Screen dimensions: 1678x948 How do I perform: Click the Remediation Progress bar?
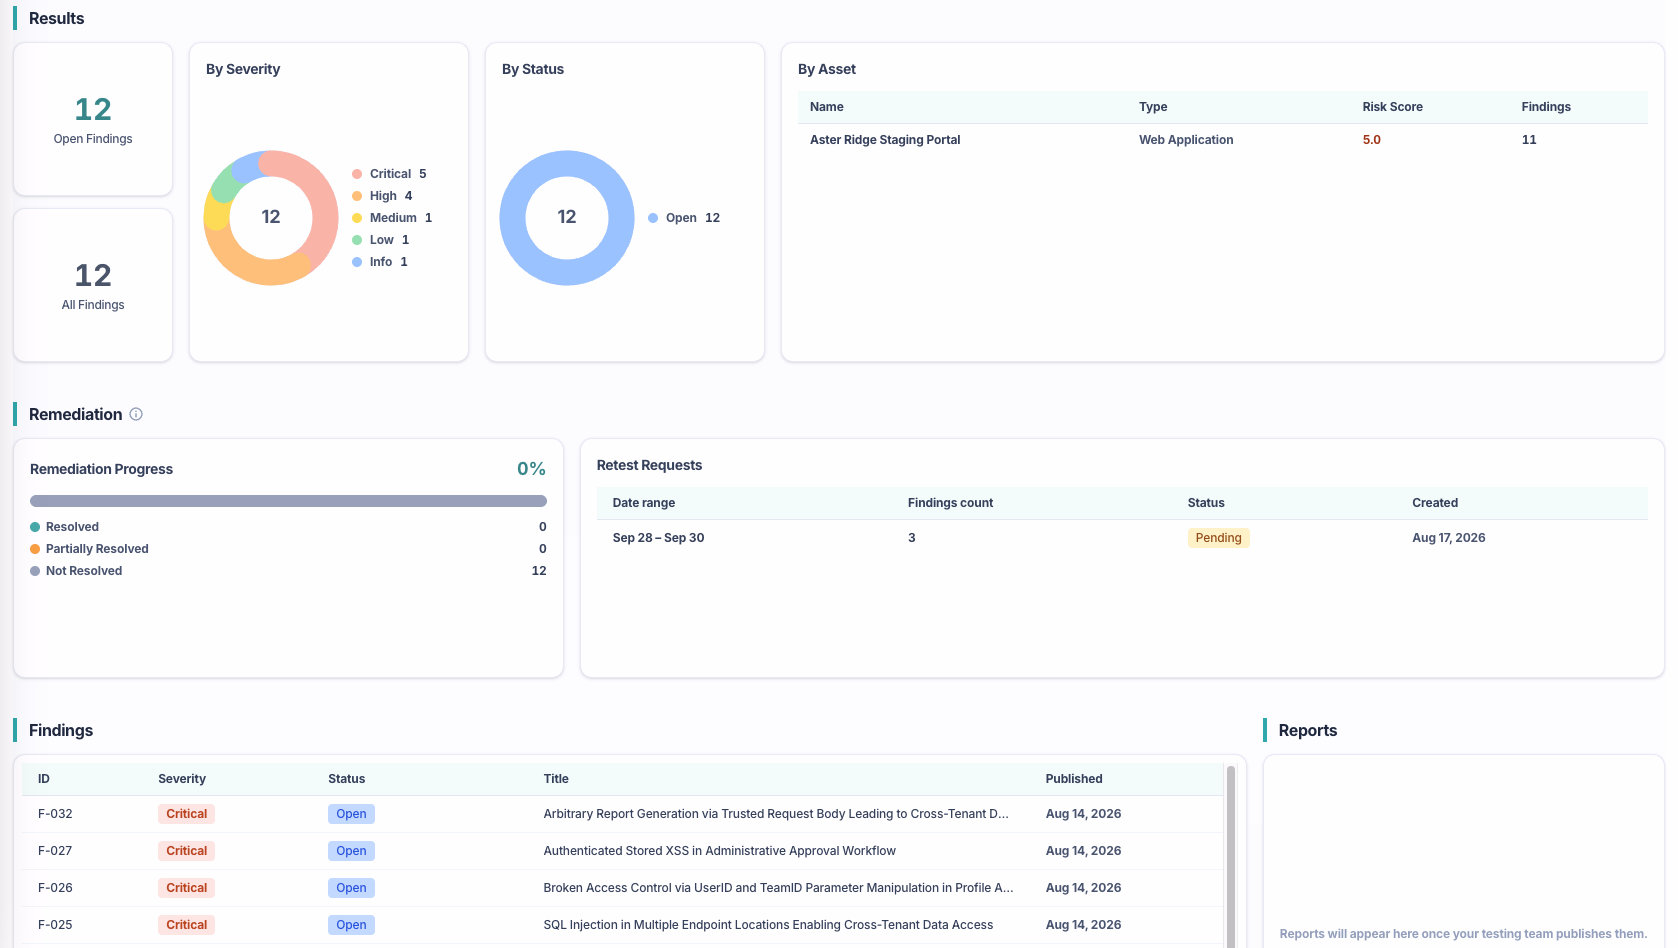[x=288, y=501]
